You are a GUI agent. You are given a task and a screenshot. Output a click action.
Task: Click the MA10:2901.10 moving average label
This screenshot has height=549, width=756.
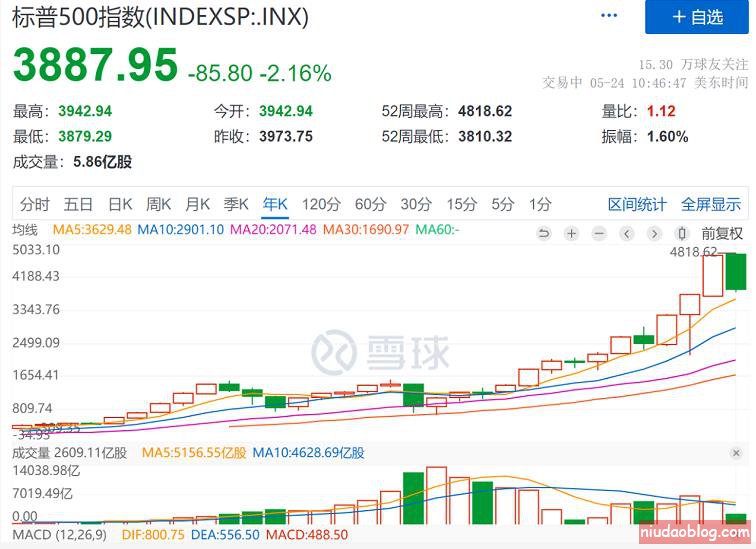tap(180, 229)
